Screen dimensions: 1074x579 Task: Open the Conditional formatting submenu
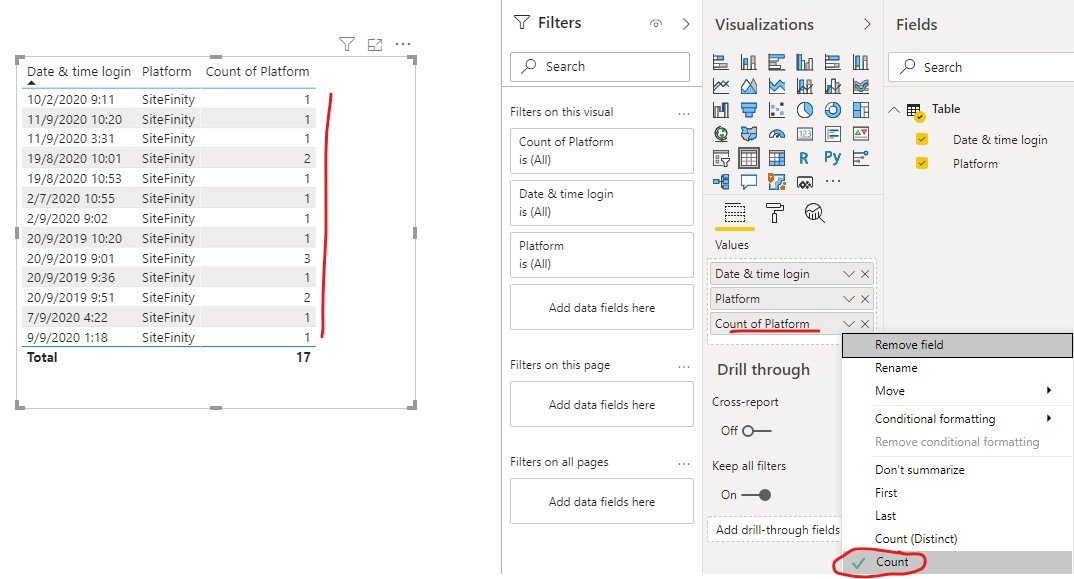click(957, 419)
